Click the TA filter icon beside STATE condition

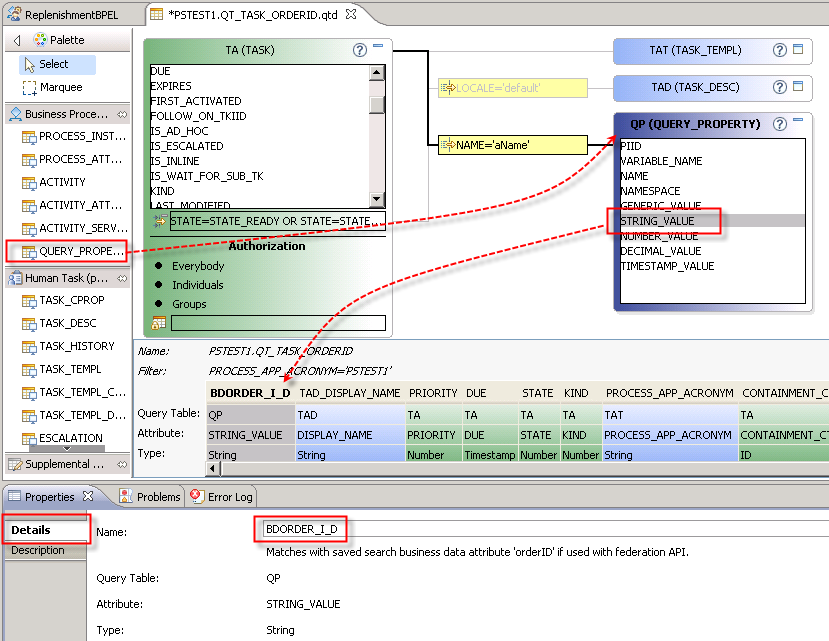pyautogui.click(x=159, y=221)
